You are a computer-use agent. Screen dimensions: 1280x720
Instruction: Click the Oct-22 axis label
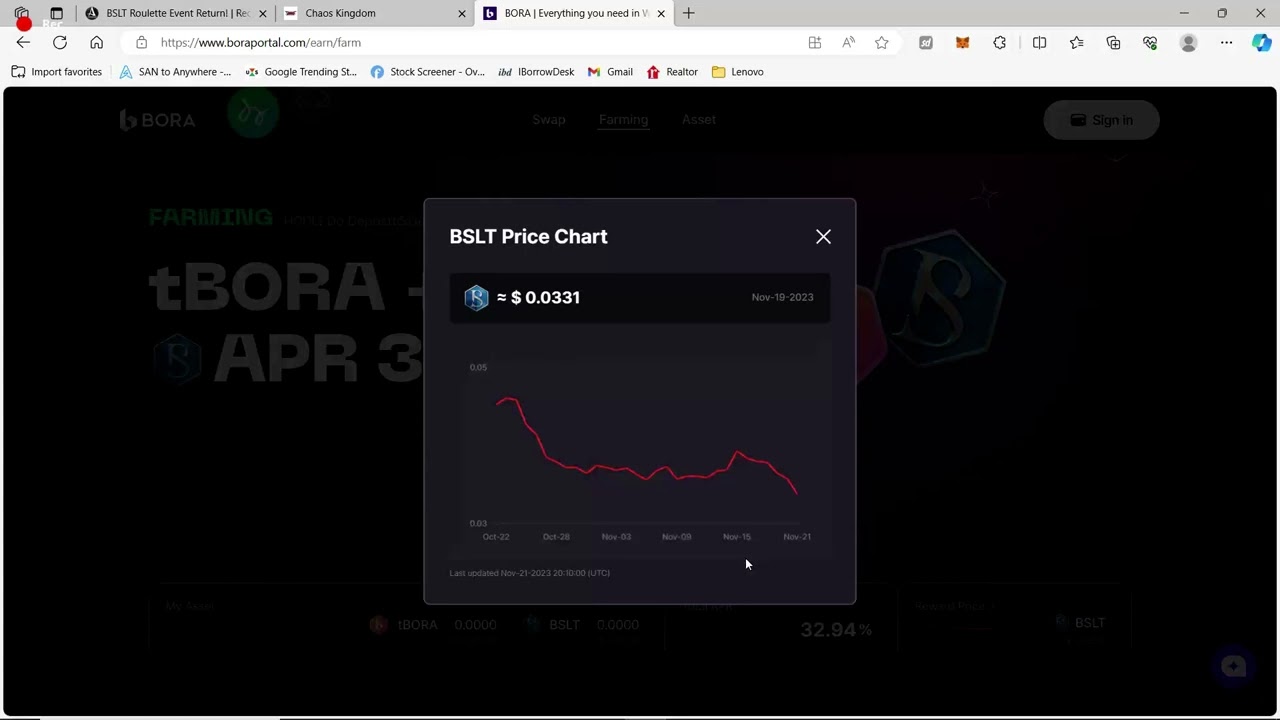point(496,537)
